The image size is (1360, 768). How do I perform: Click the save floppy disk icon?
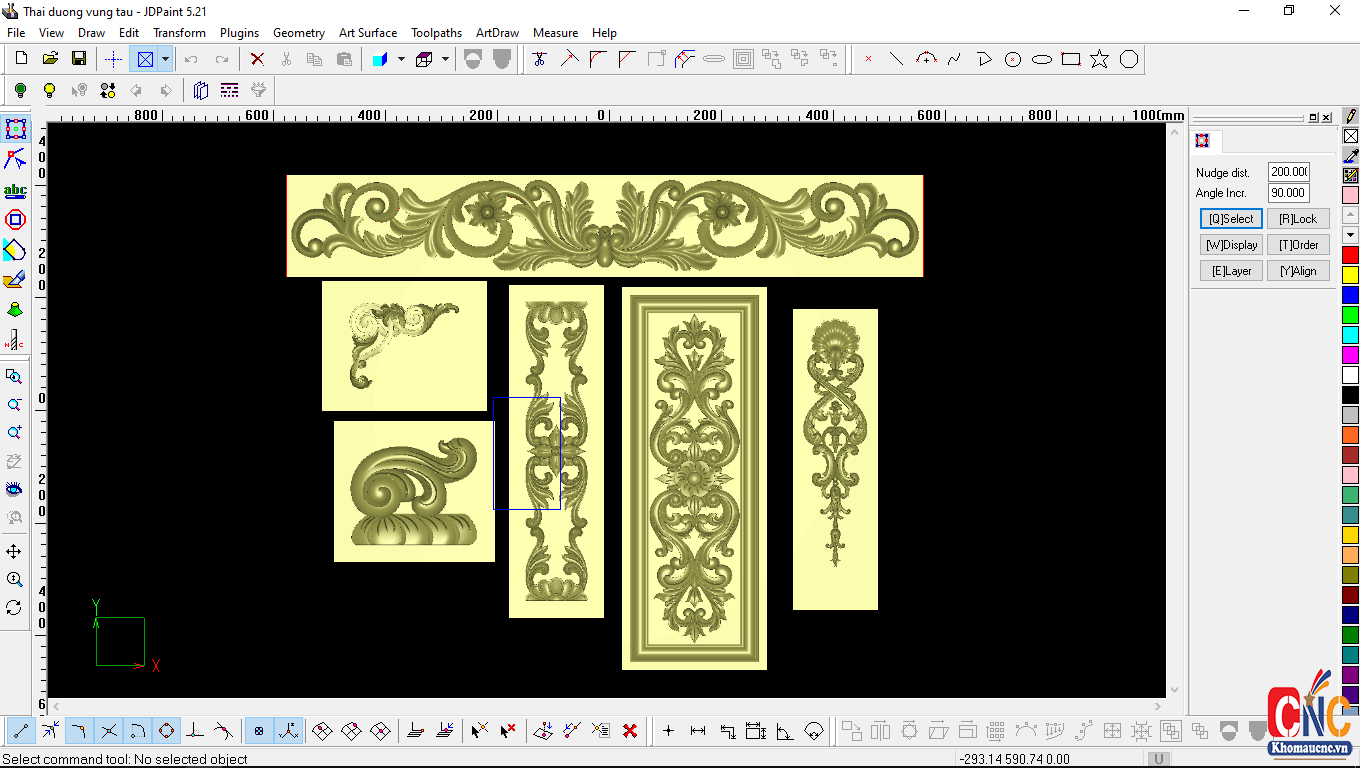pyautogui.click(x=78, y=59)
